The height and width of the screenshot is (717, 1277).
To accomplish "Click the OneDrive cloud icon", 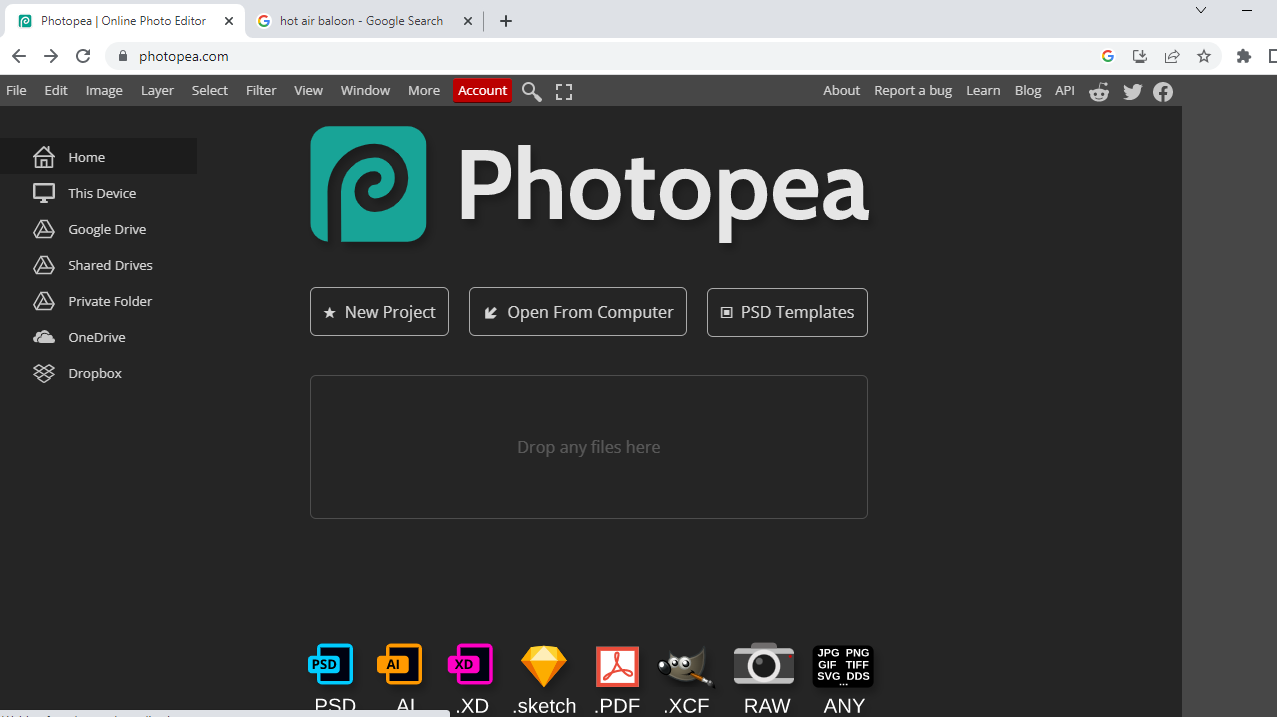I will [43, 337].
